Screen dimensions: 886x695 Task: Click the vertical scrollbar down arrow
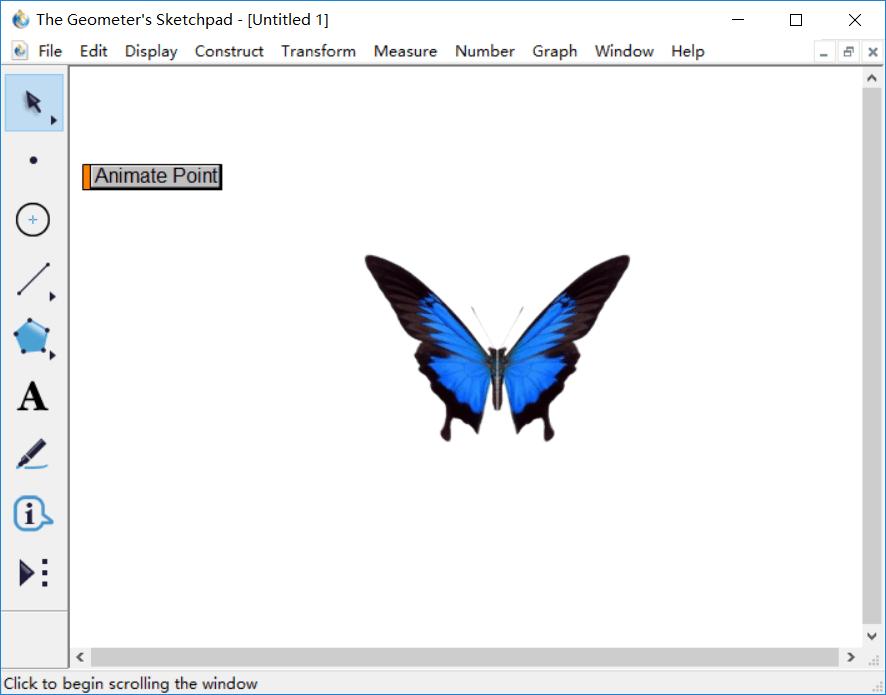(871, 636)
